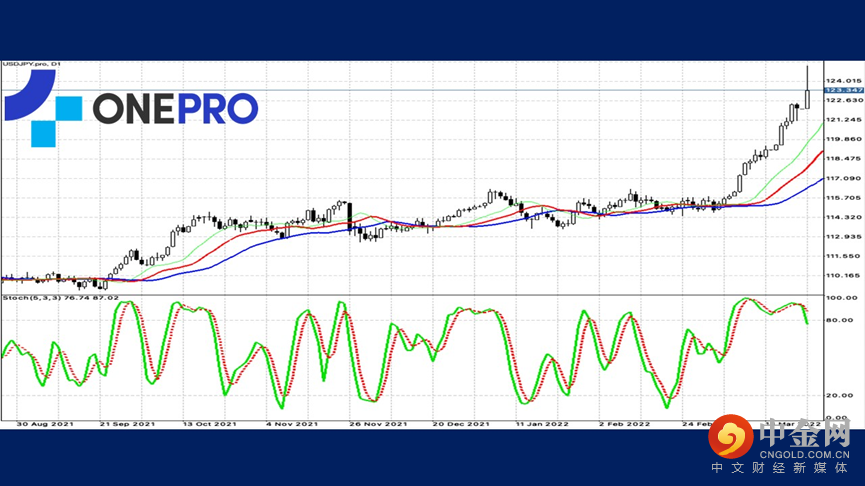Click the 2 Feb 2022 date label

click(624, 424)
